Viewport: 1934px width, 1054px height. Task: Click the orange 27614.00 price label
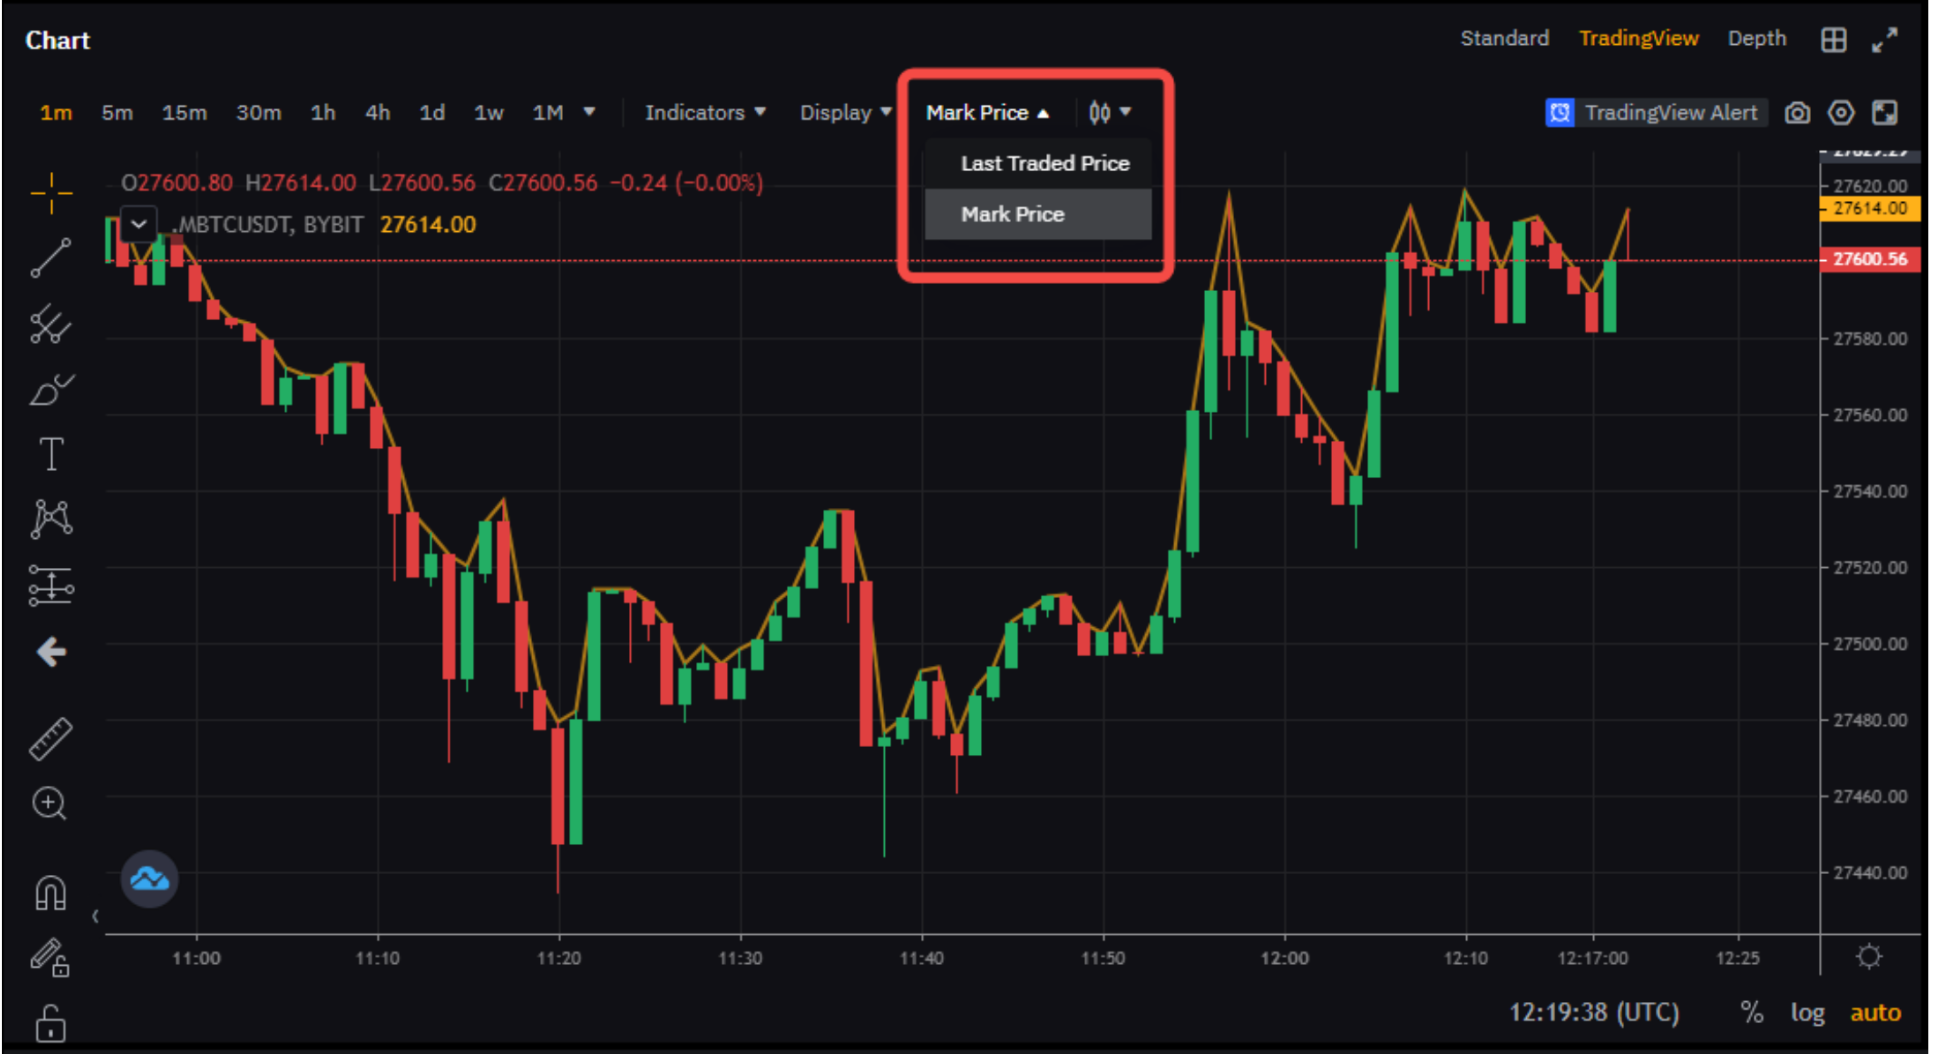point(1868,208)
